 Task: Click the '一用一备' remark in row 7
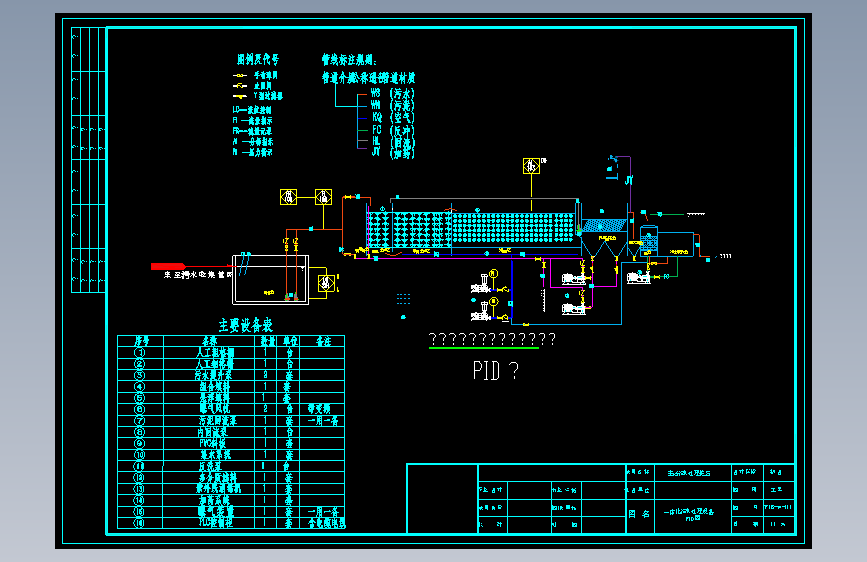pos(323,421)
